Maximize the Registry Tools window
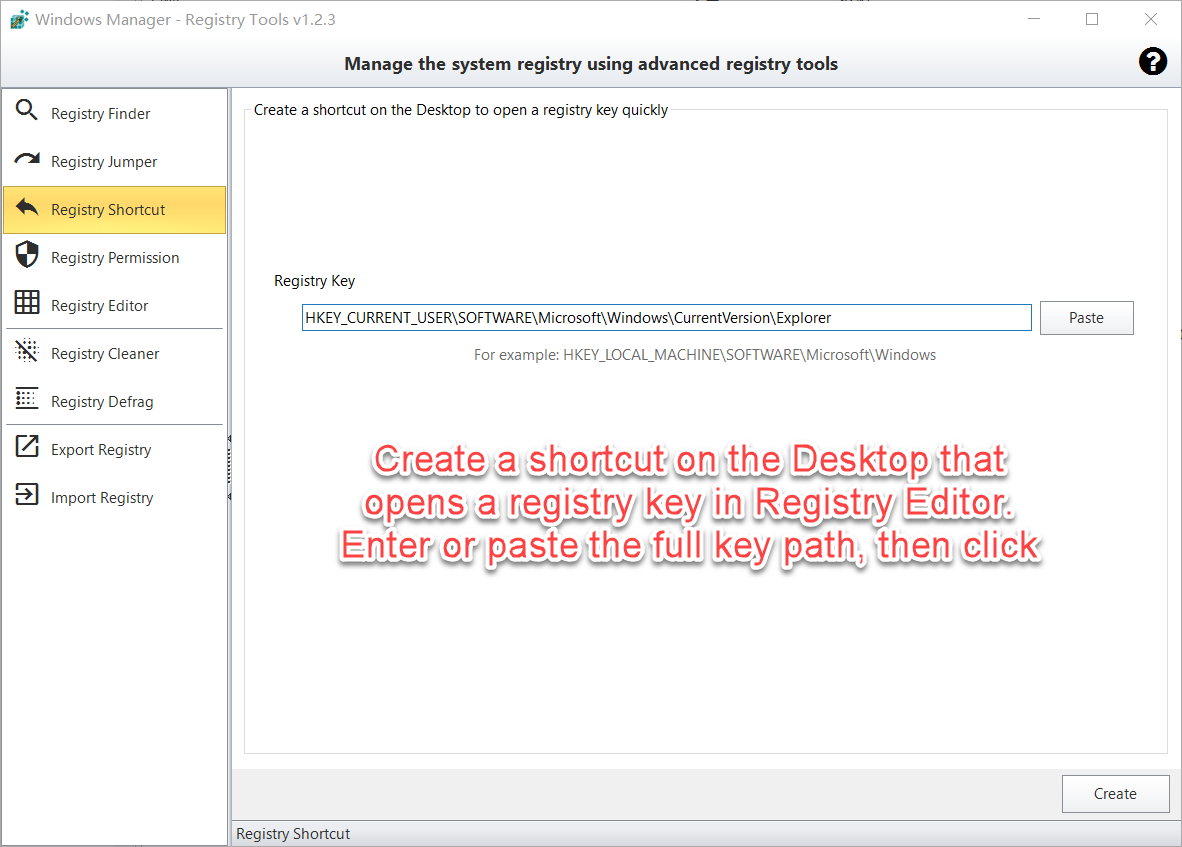 (x=1092, y=20)
